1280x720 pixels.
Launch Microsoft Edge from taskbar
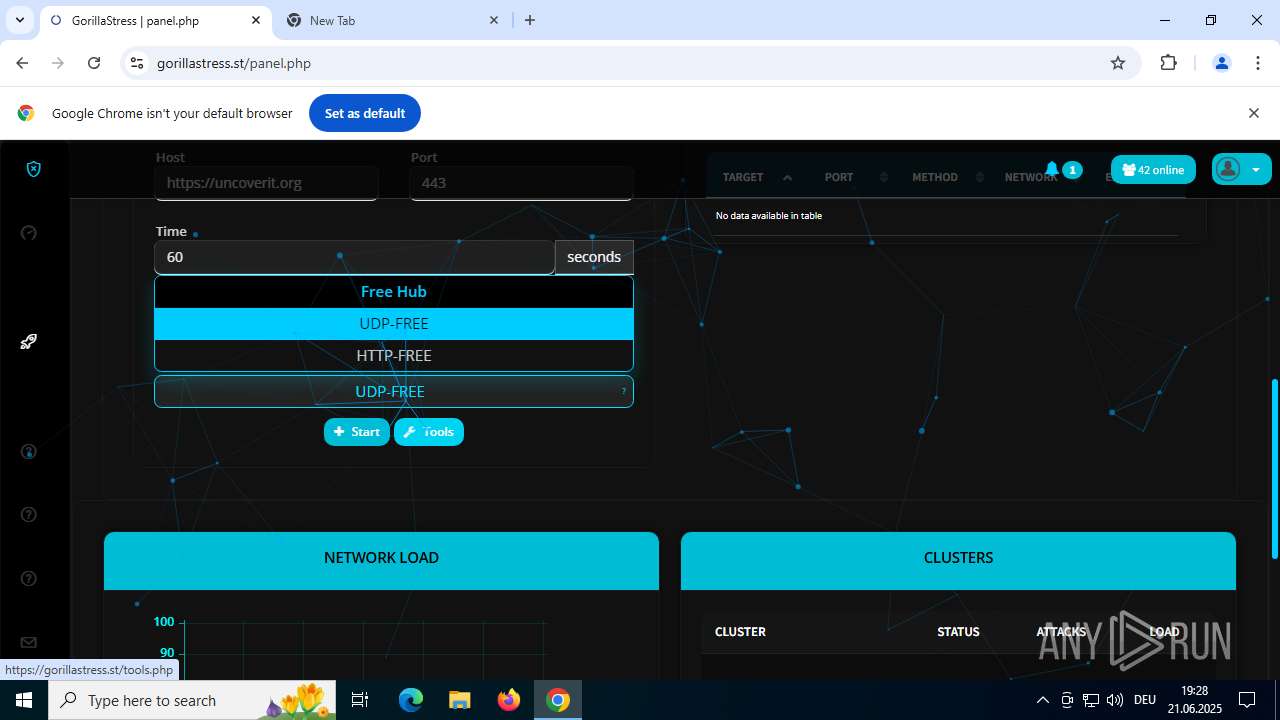click(411, 700)
